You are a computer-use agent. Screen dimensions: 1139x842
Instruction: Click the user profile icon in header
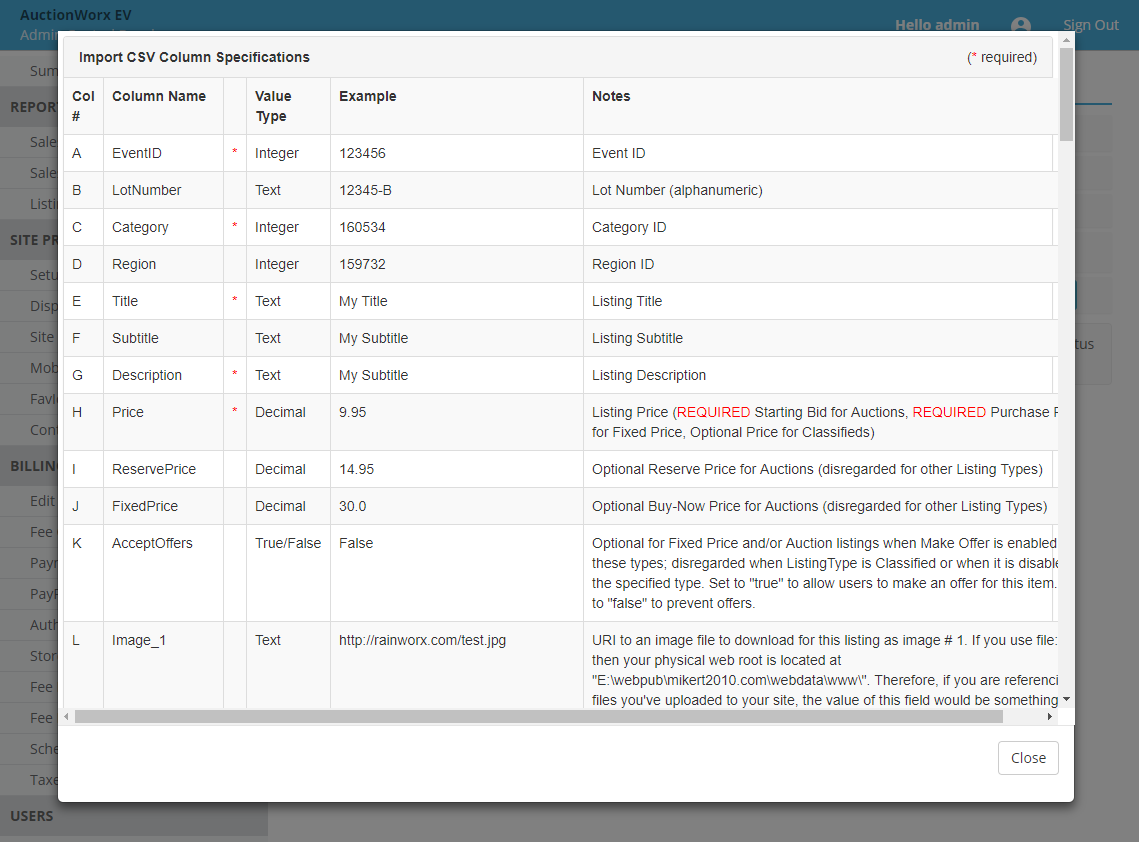tap(1021, 25)
